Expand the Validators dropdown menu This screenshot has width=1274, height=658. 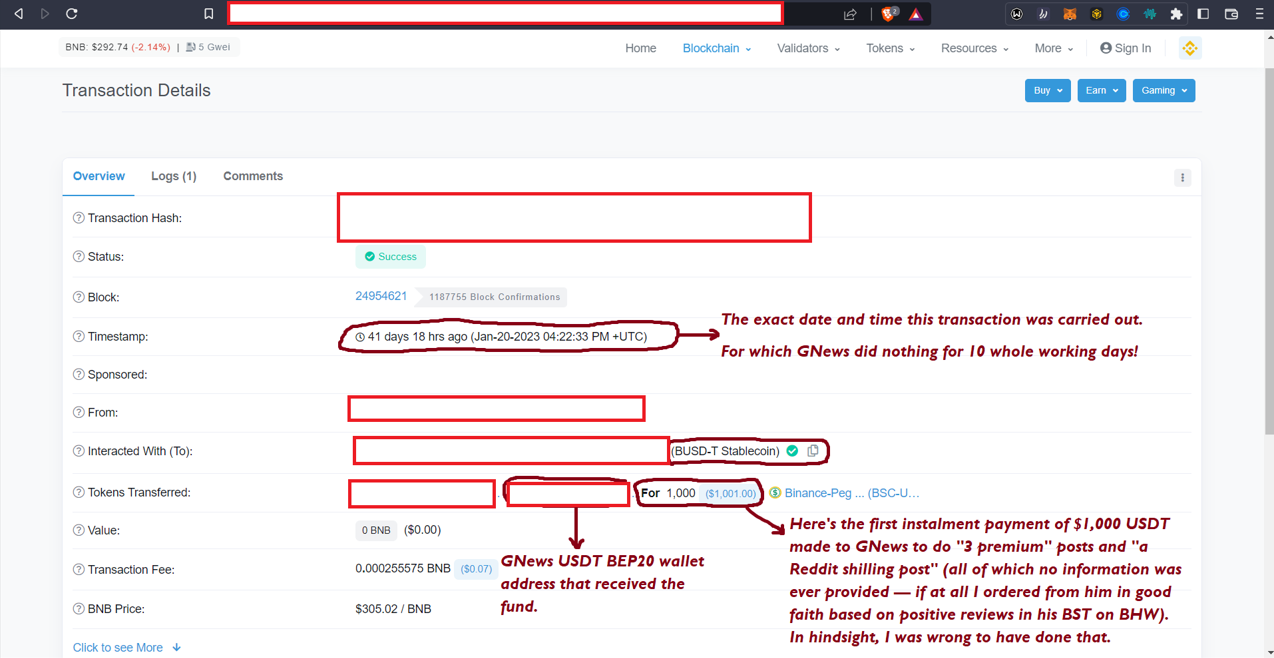(x=808, y=48)
